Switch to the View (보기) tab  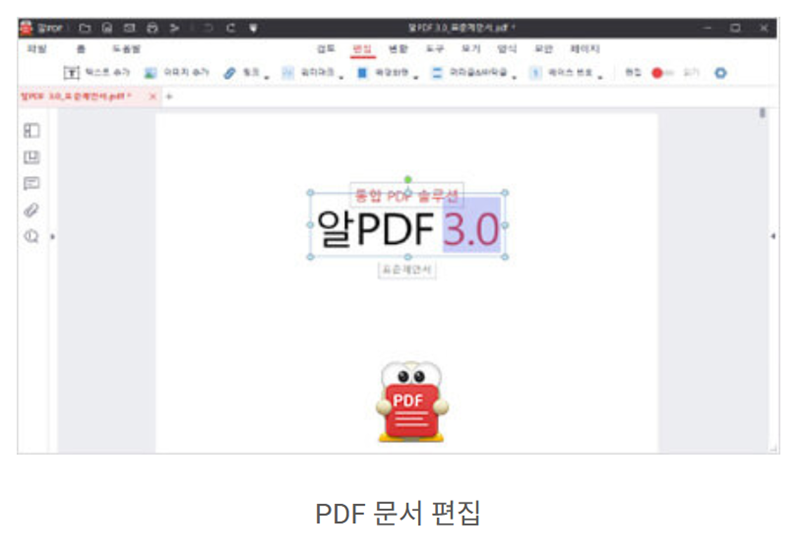click(470, 49)
